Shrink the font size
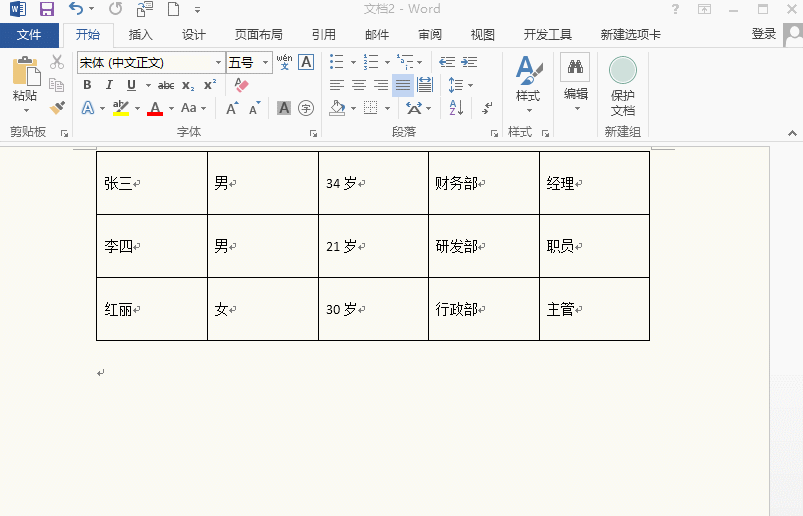This screenshot has height=516, width=803. (255, 108)
